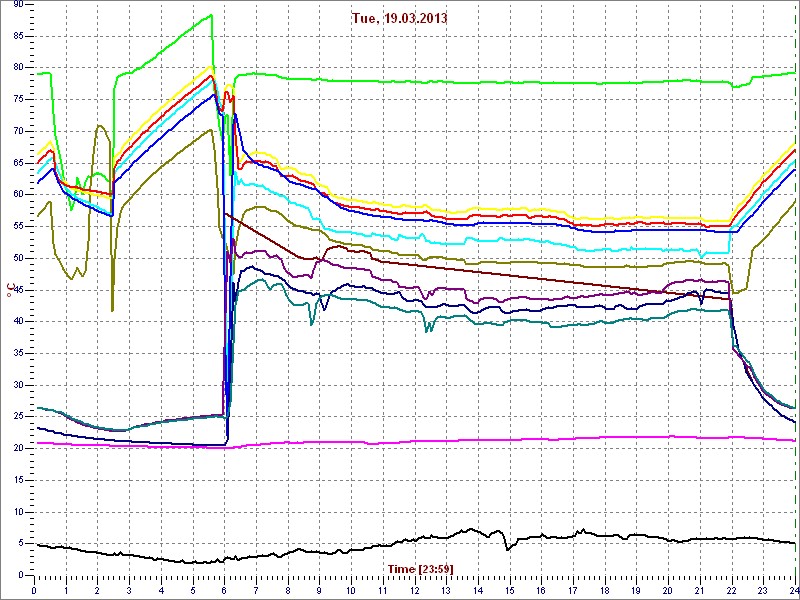The width and height of the screenshot is (800, 600).
Task: Select the '45' temperature axis label
Action: click(x=17, y=290)
